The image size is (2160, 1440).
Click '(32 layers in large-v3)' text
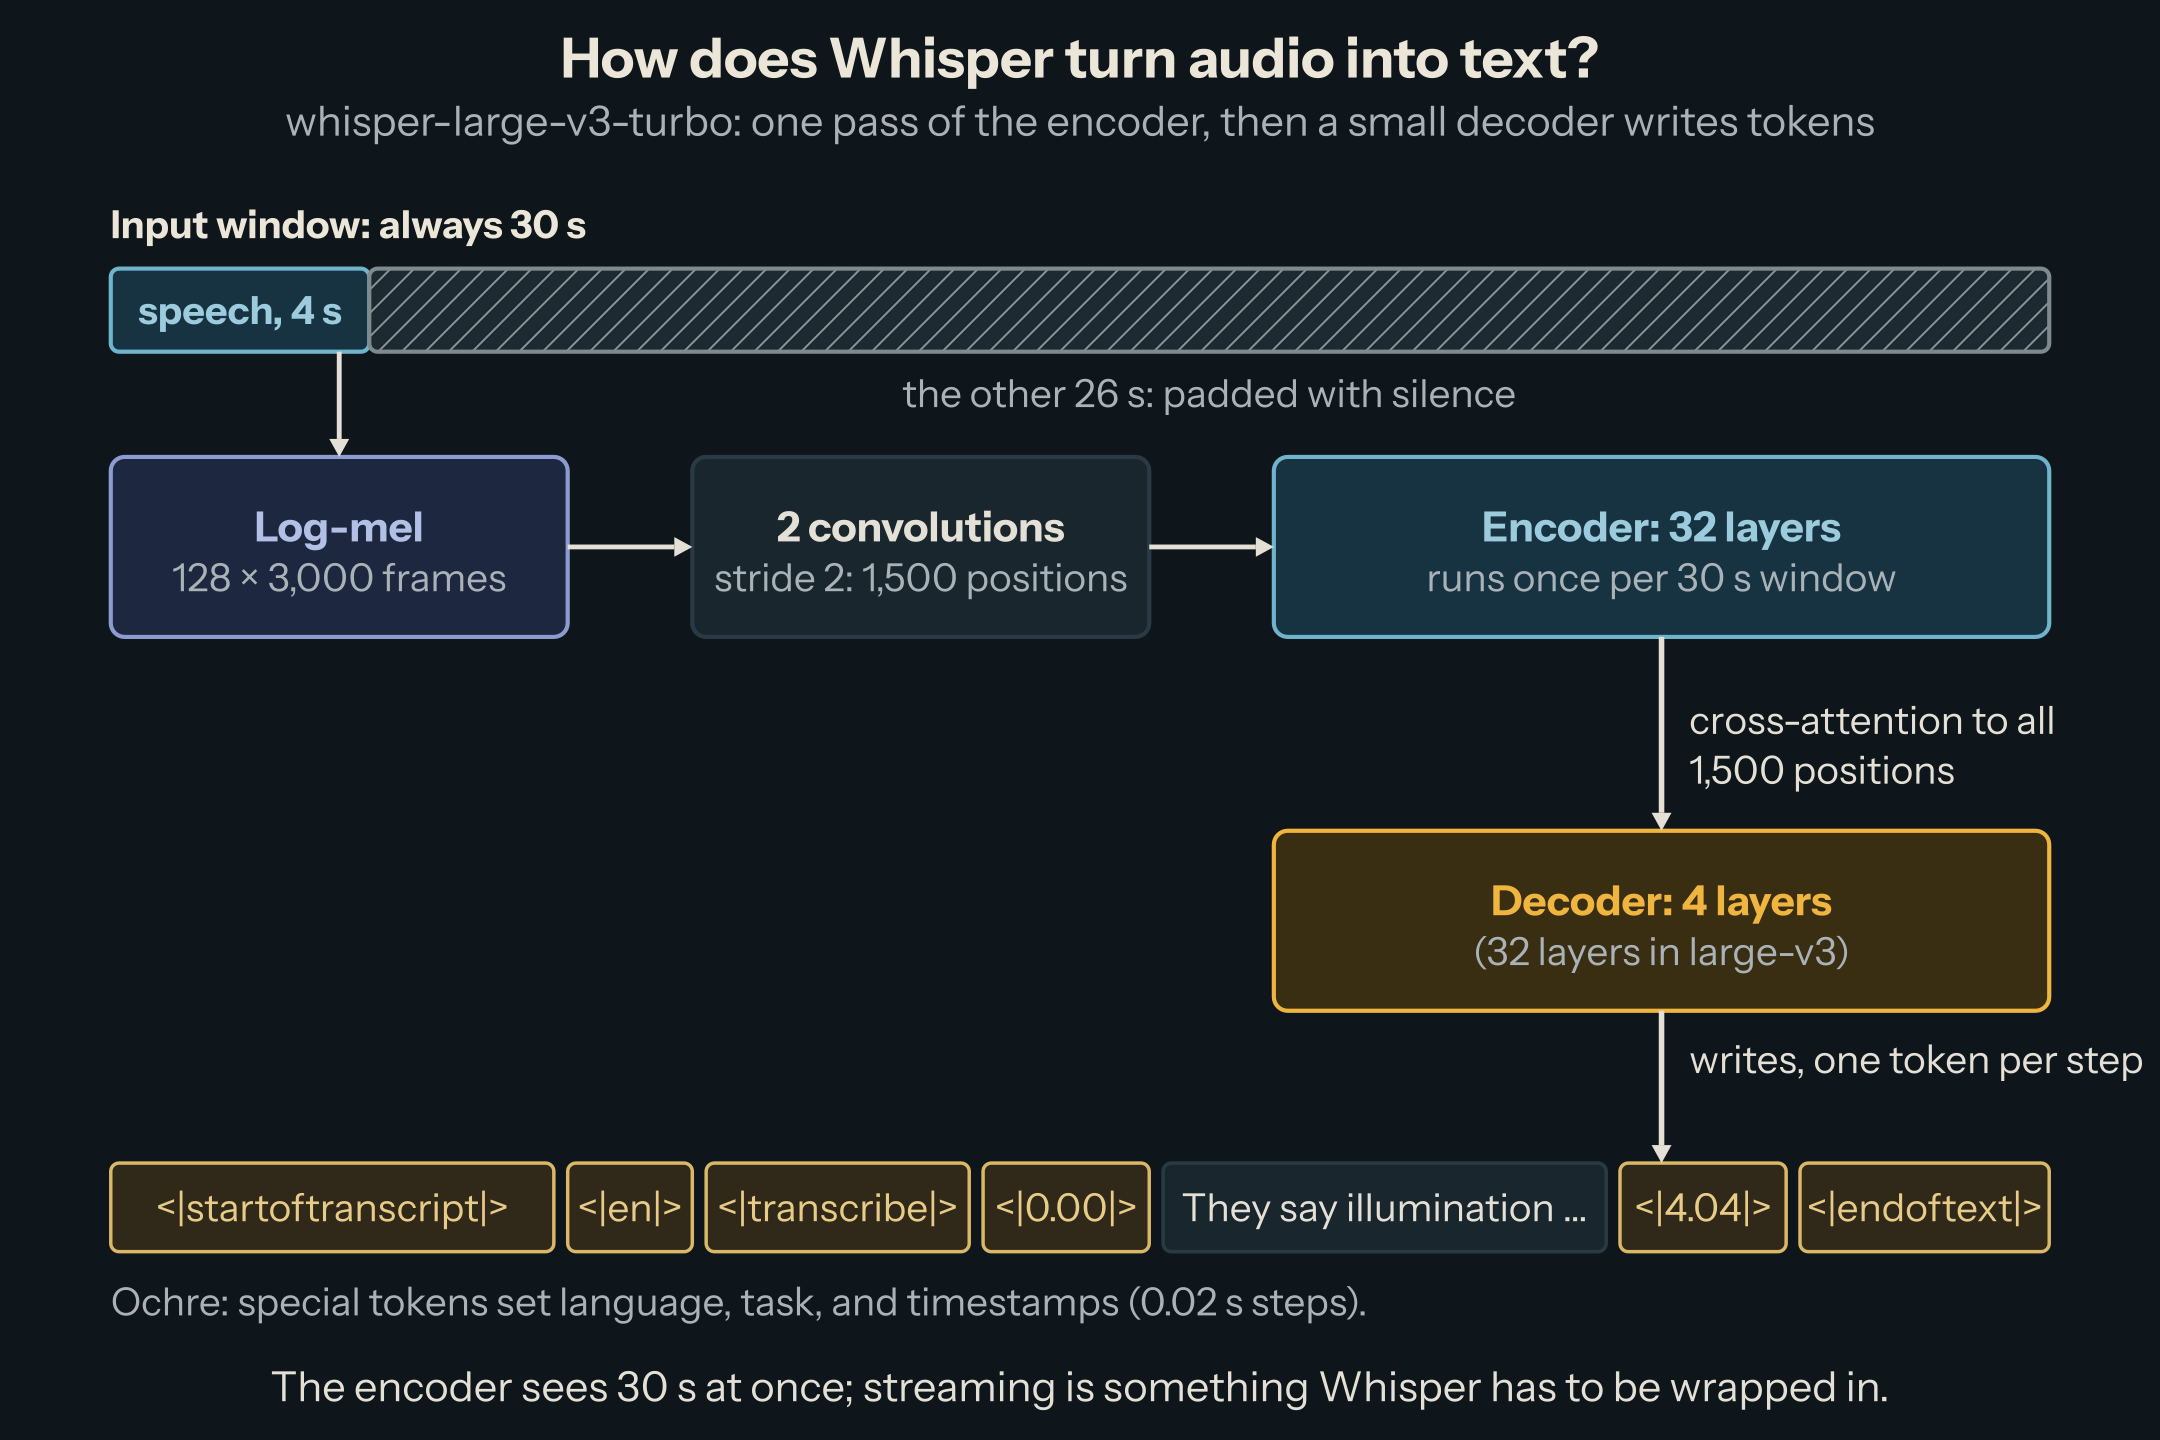coord(1661,951)
